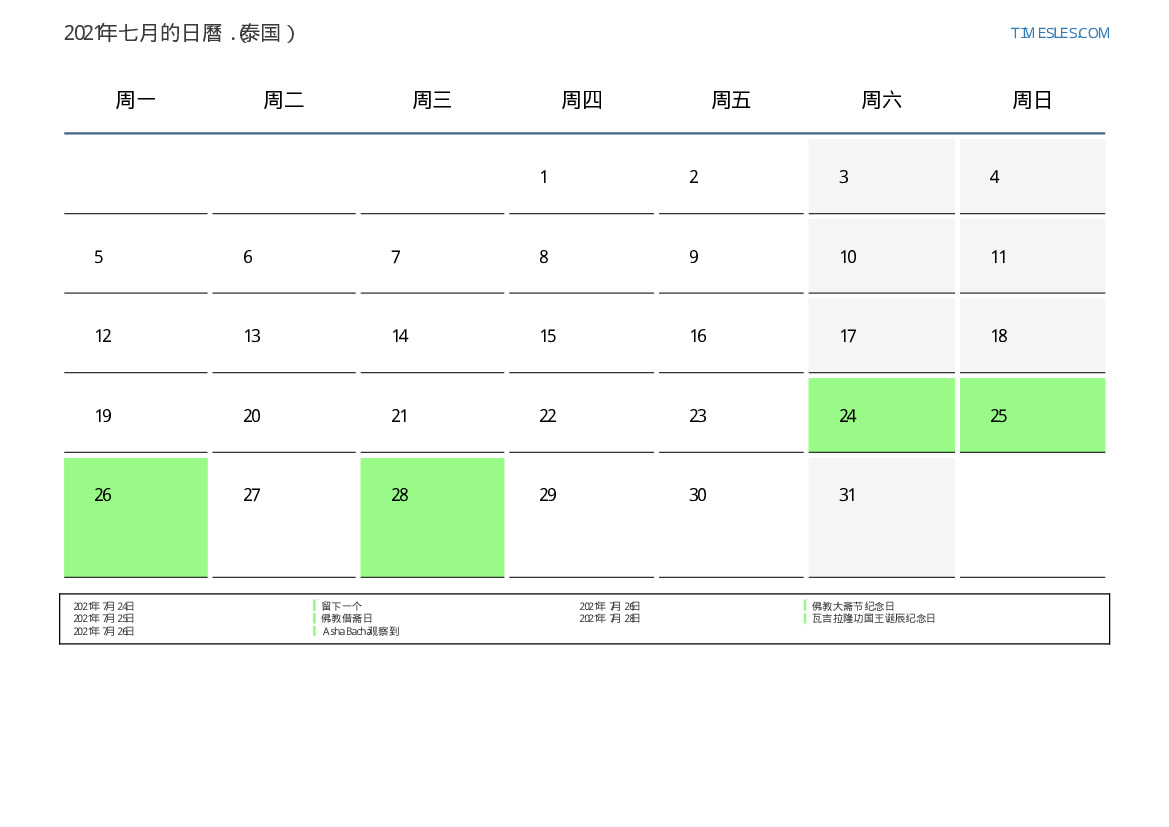
Task: Click the calendar title for July 2021 Thailand
Action: click(180, 33)
